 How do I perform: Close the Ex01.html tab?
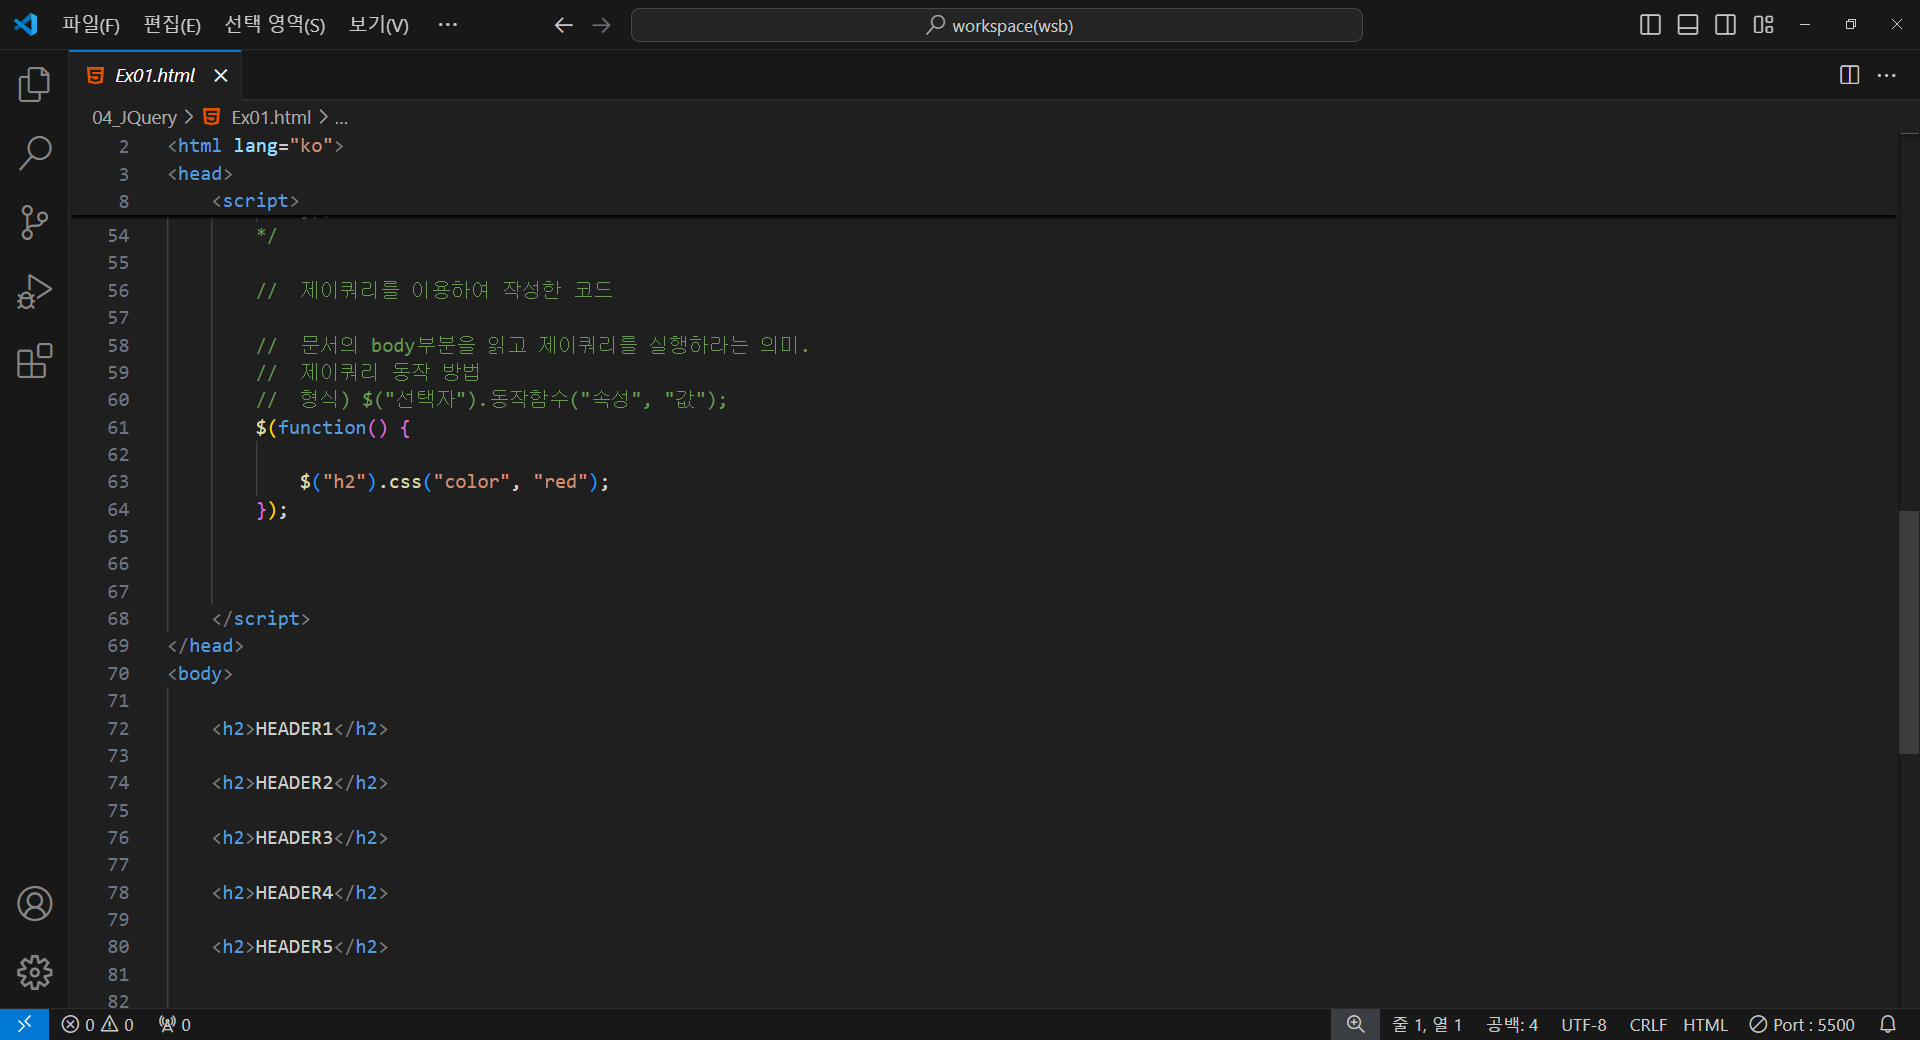click(221, 76)
